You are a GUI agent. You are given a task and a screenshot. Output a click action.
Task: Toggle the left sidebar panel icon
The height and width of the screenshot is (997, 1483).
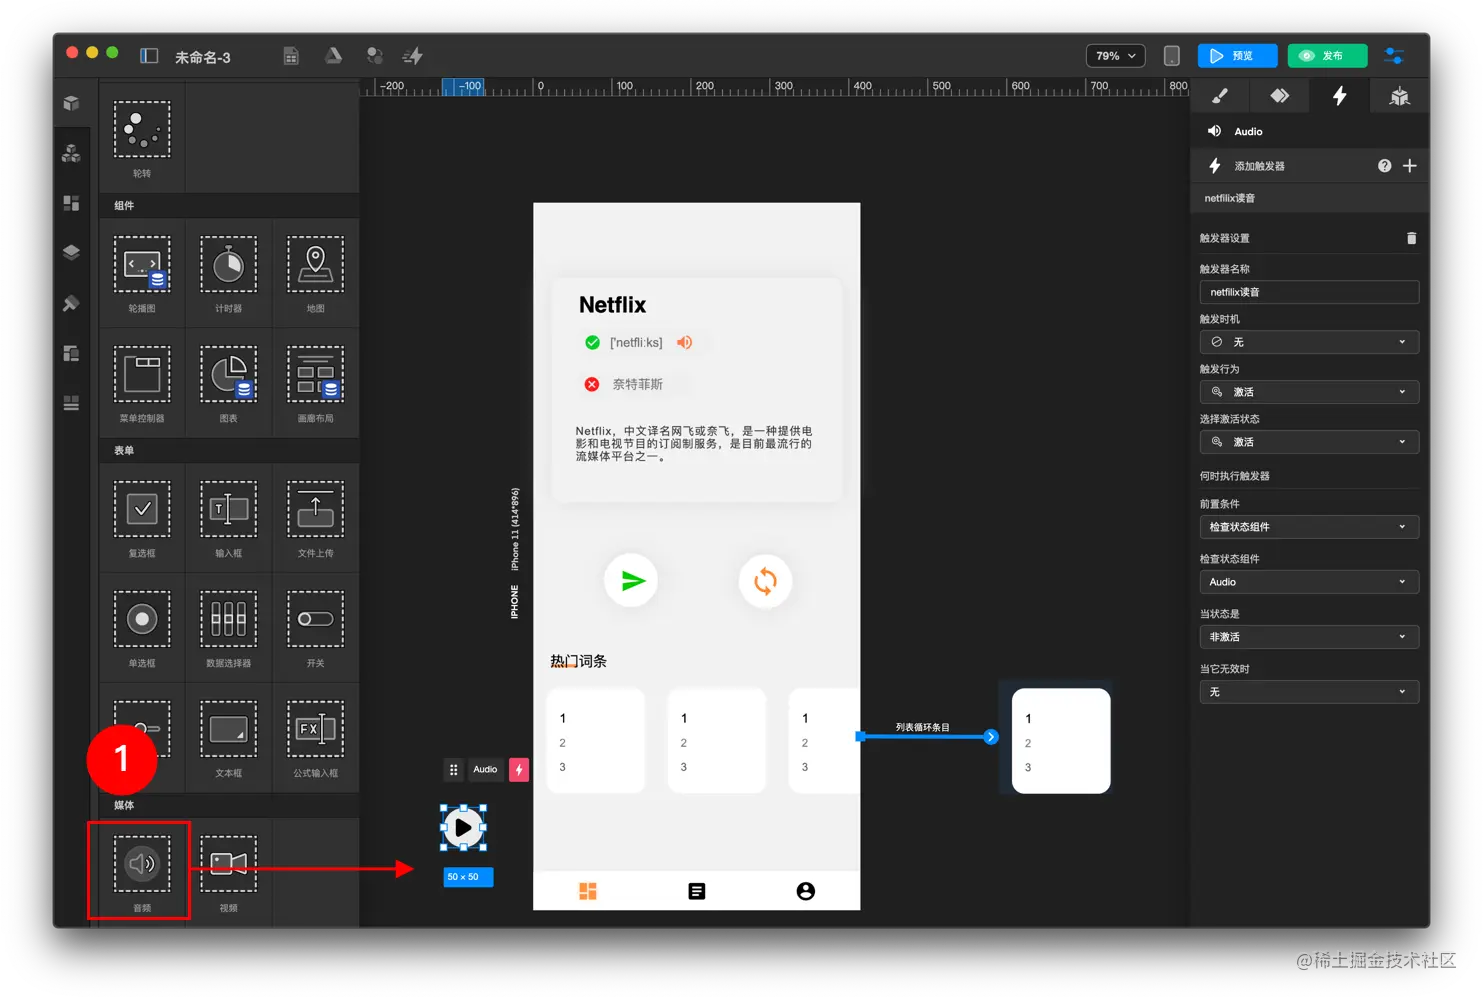149,56
